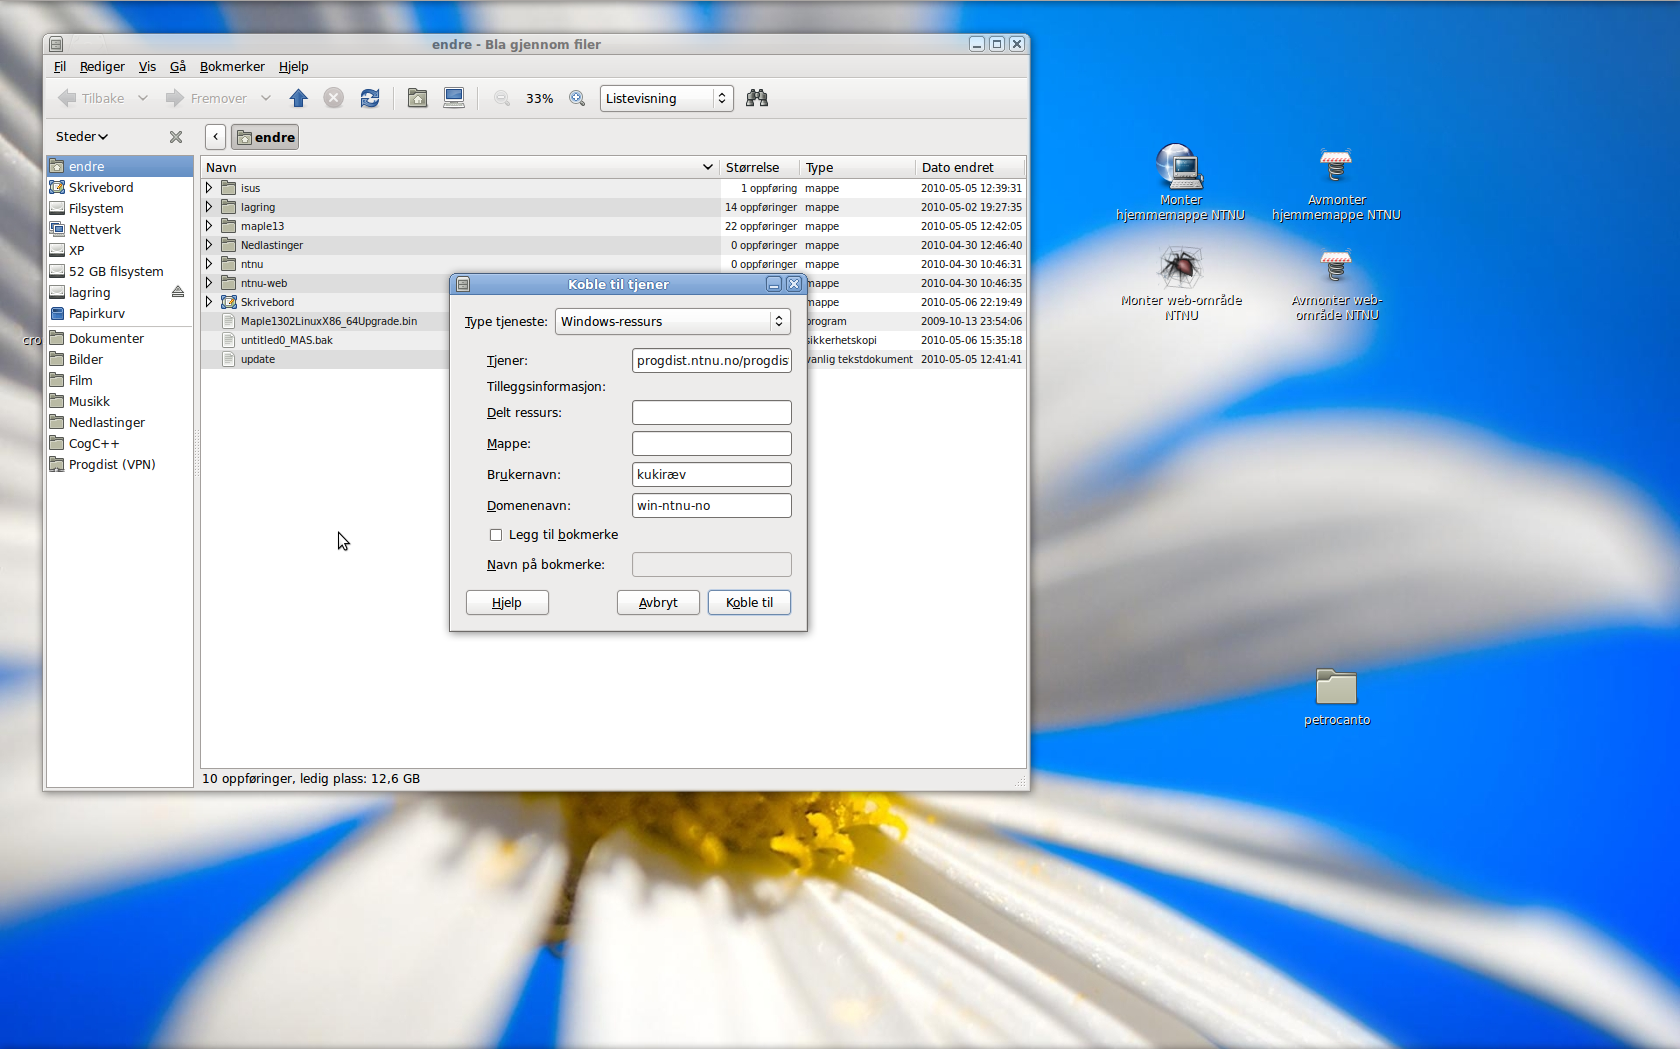1680x1050 pixels.
Task: Expand the Nedlastinger folder row
Action: 209,245
